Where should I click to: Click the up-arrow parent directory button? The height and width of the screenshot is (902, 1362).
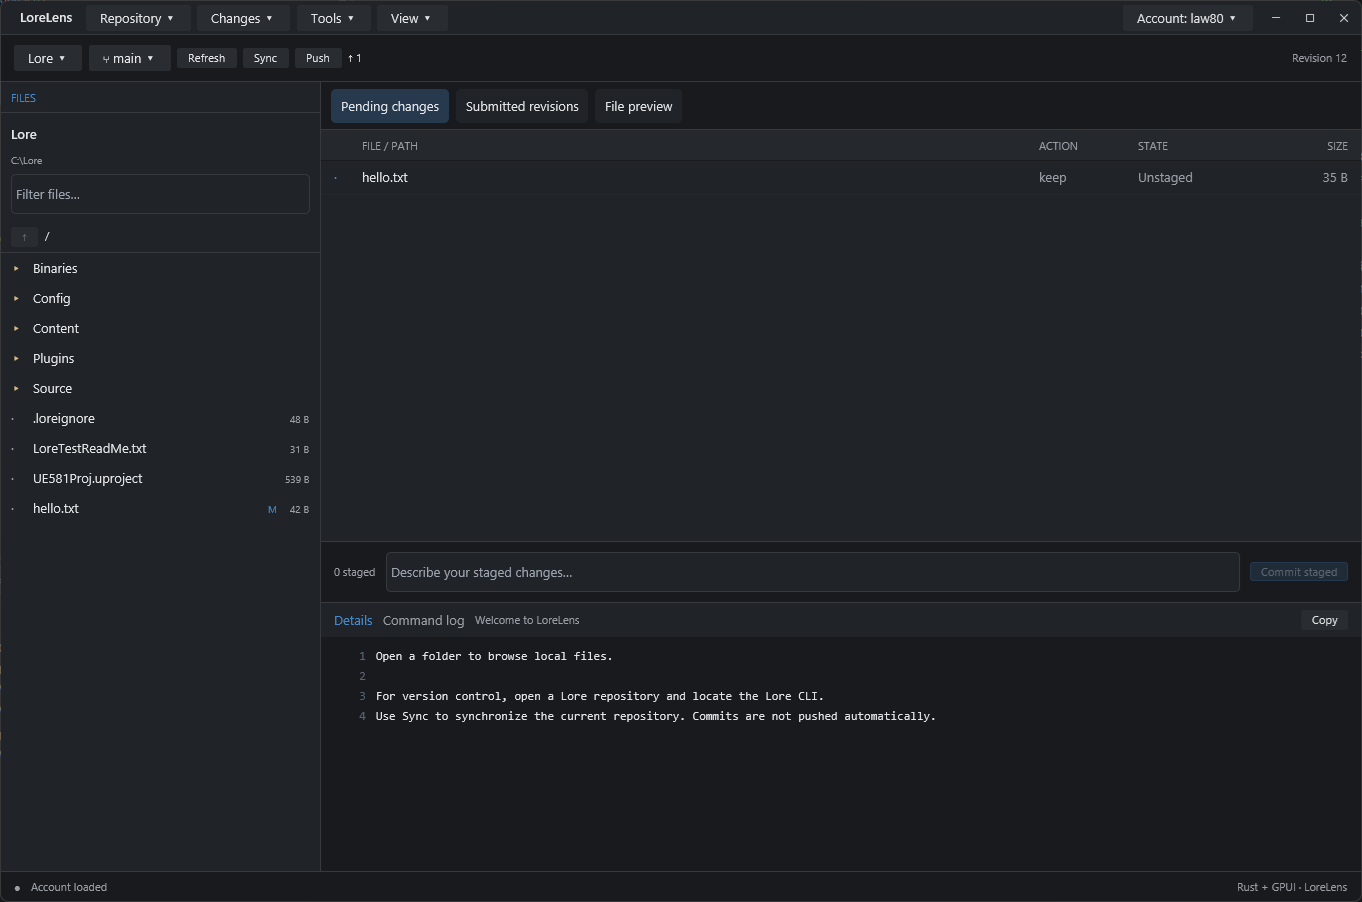point(24,237)
